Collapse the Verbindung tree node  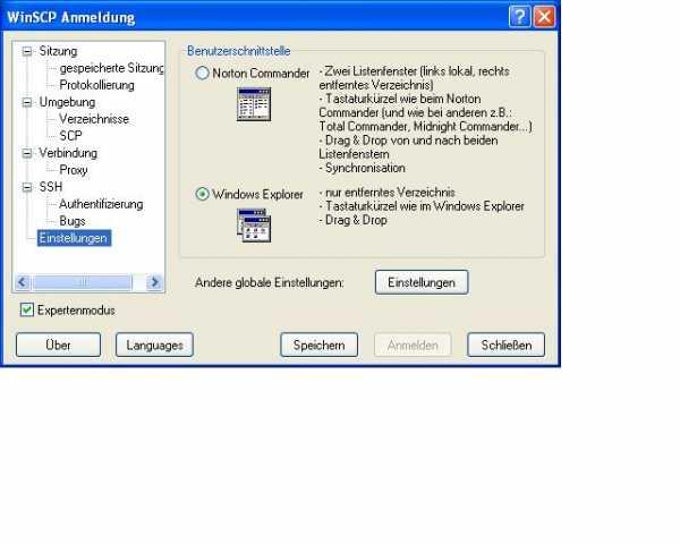click(x=27, y=153)
